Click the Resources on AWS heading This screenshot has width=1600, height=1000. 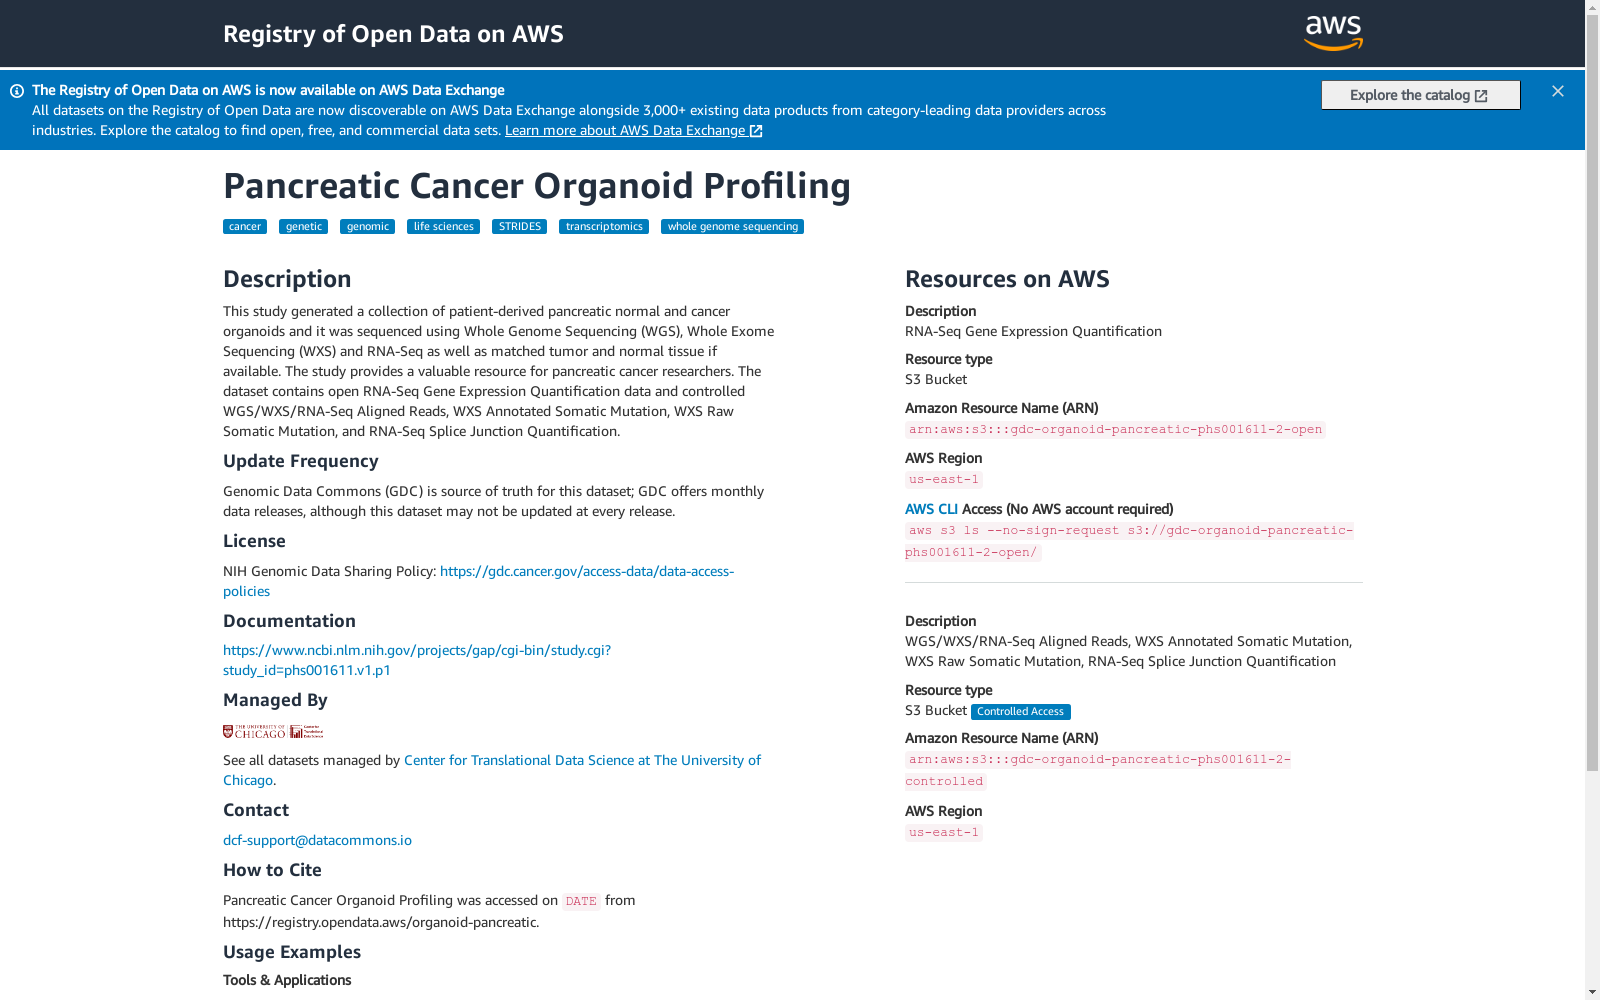click(x=1007, y=279)
